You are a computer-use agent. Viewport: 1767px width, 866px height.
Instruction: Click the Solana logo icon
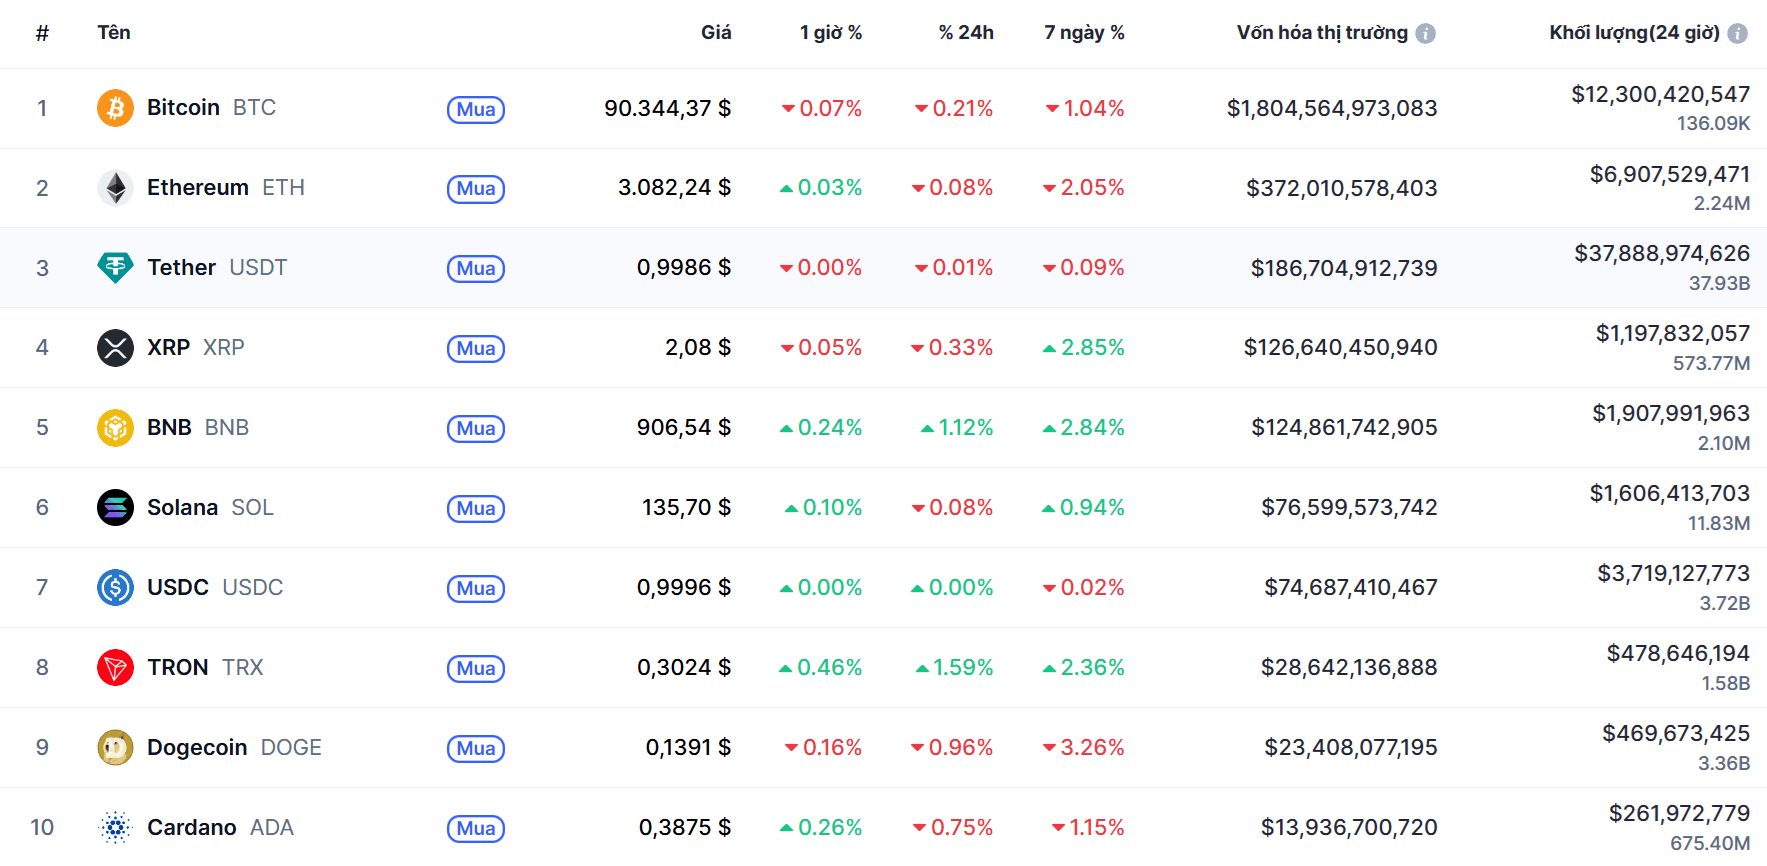(x=115, y=508)
